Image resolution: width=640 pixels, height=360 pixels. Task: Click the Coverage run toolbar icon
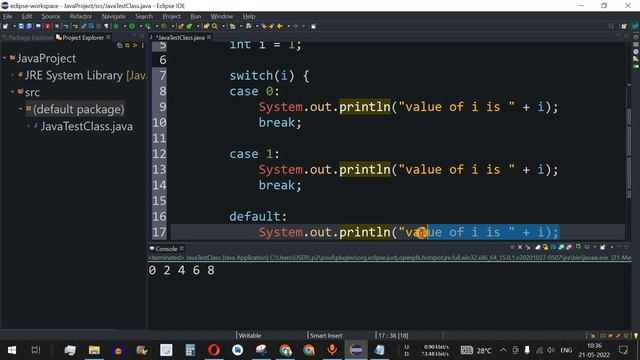click(147, 26)
